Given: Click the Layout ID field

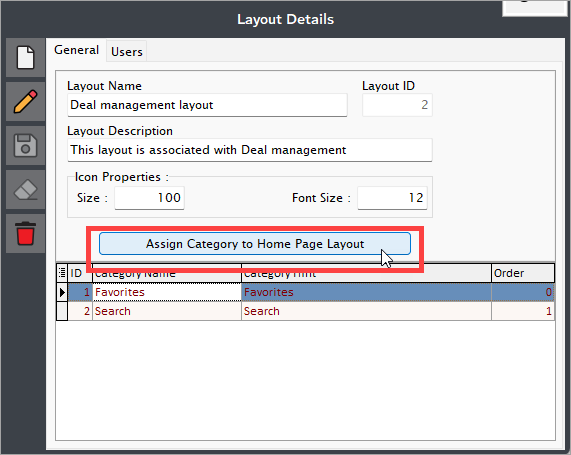Looking at the screenshot, I should pyautogui.click(x=397, y=105).
